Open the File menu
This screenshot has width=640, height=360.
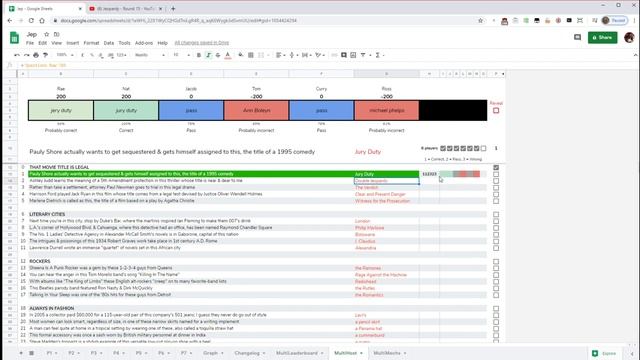pos(30,43)
